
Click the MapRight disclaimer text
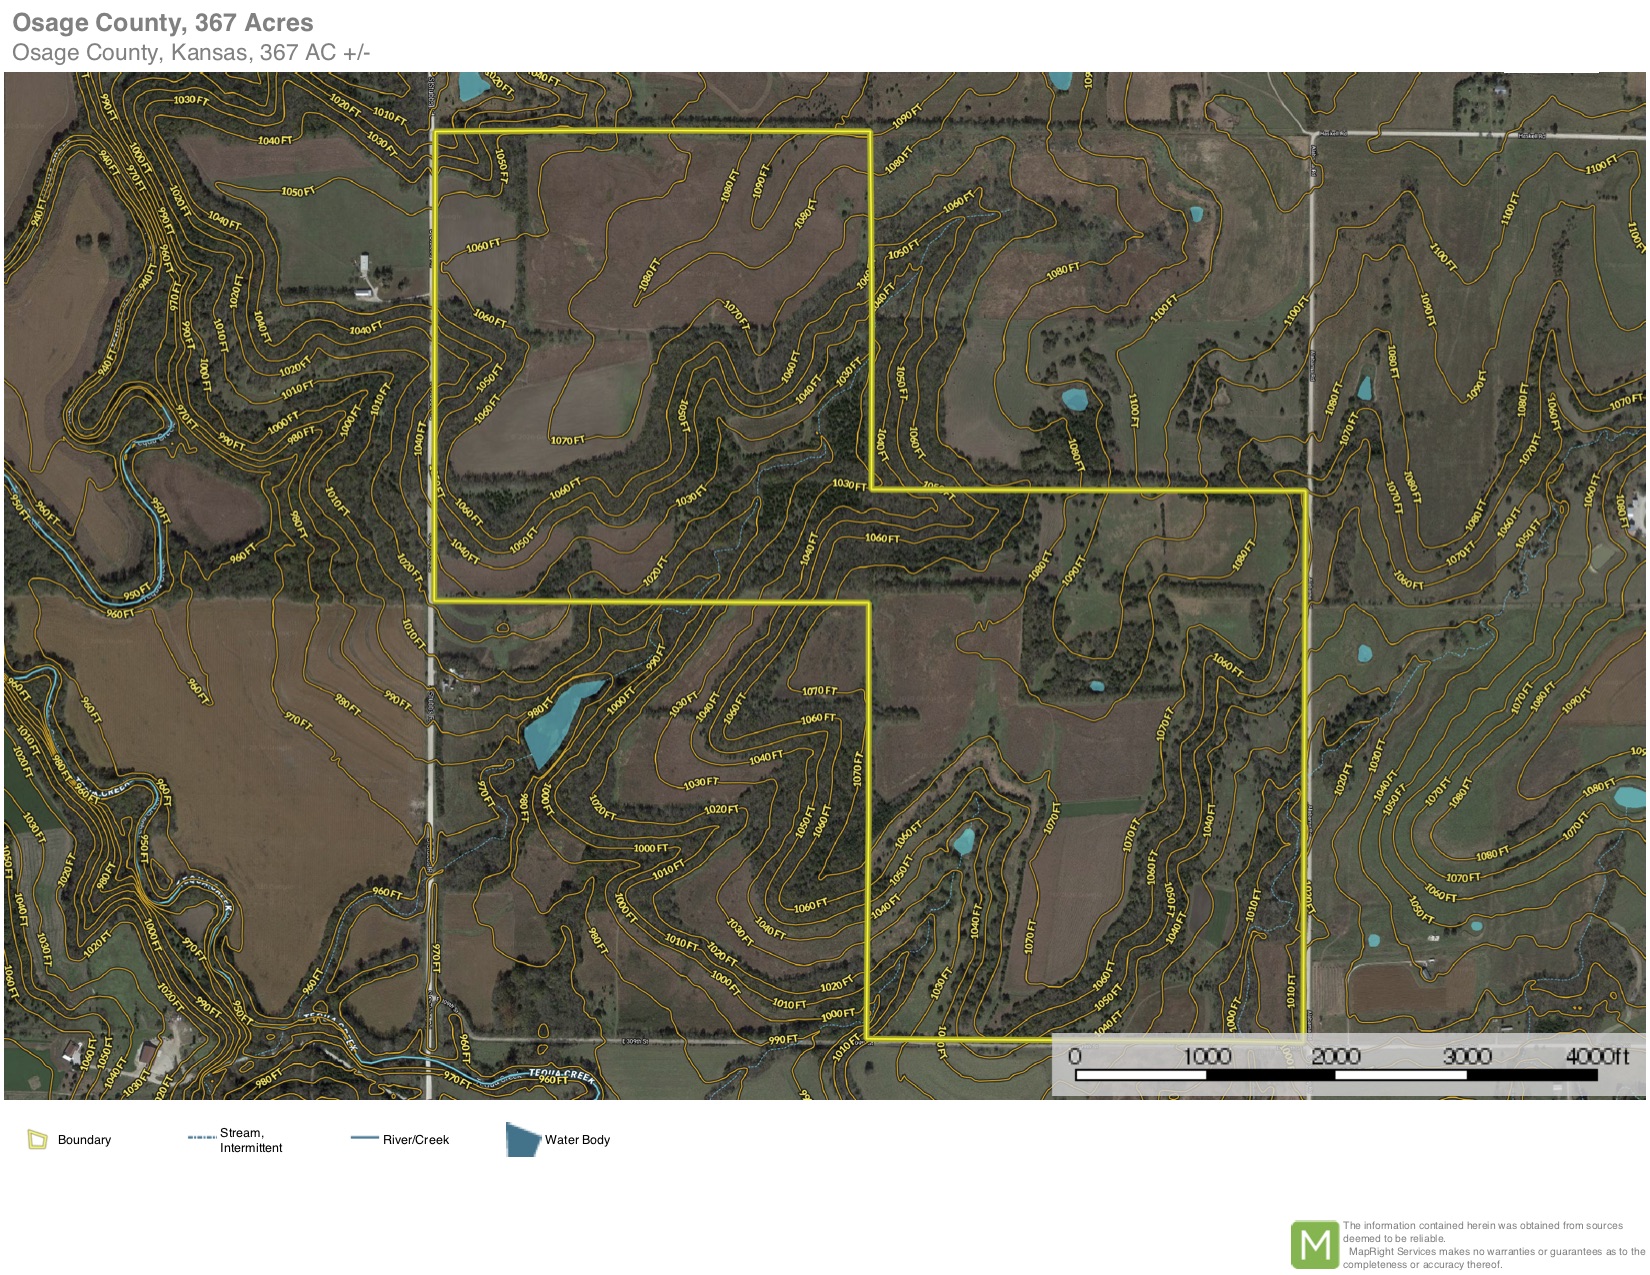point(1492,1245)
